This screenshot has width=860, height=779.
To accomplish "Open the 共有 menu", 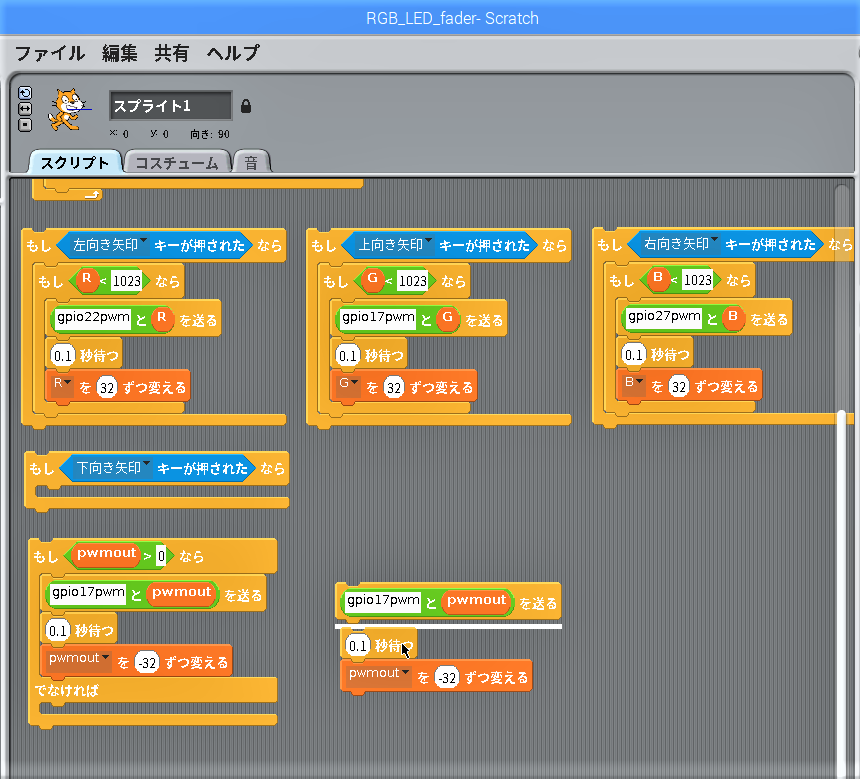I will 171,53.
